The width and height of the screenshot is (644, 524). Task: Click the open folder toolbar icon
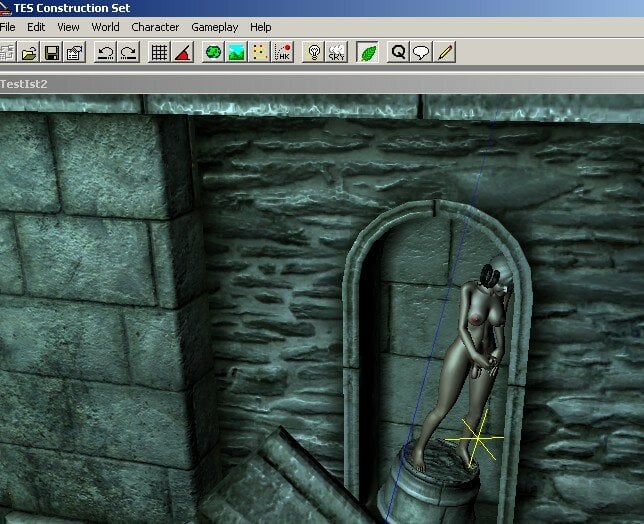pyautogui.click(x=29, y=52)
